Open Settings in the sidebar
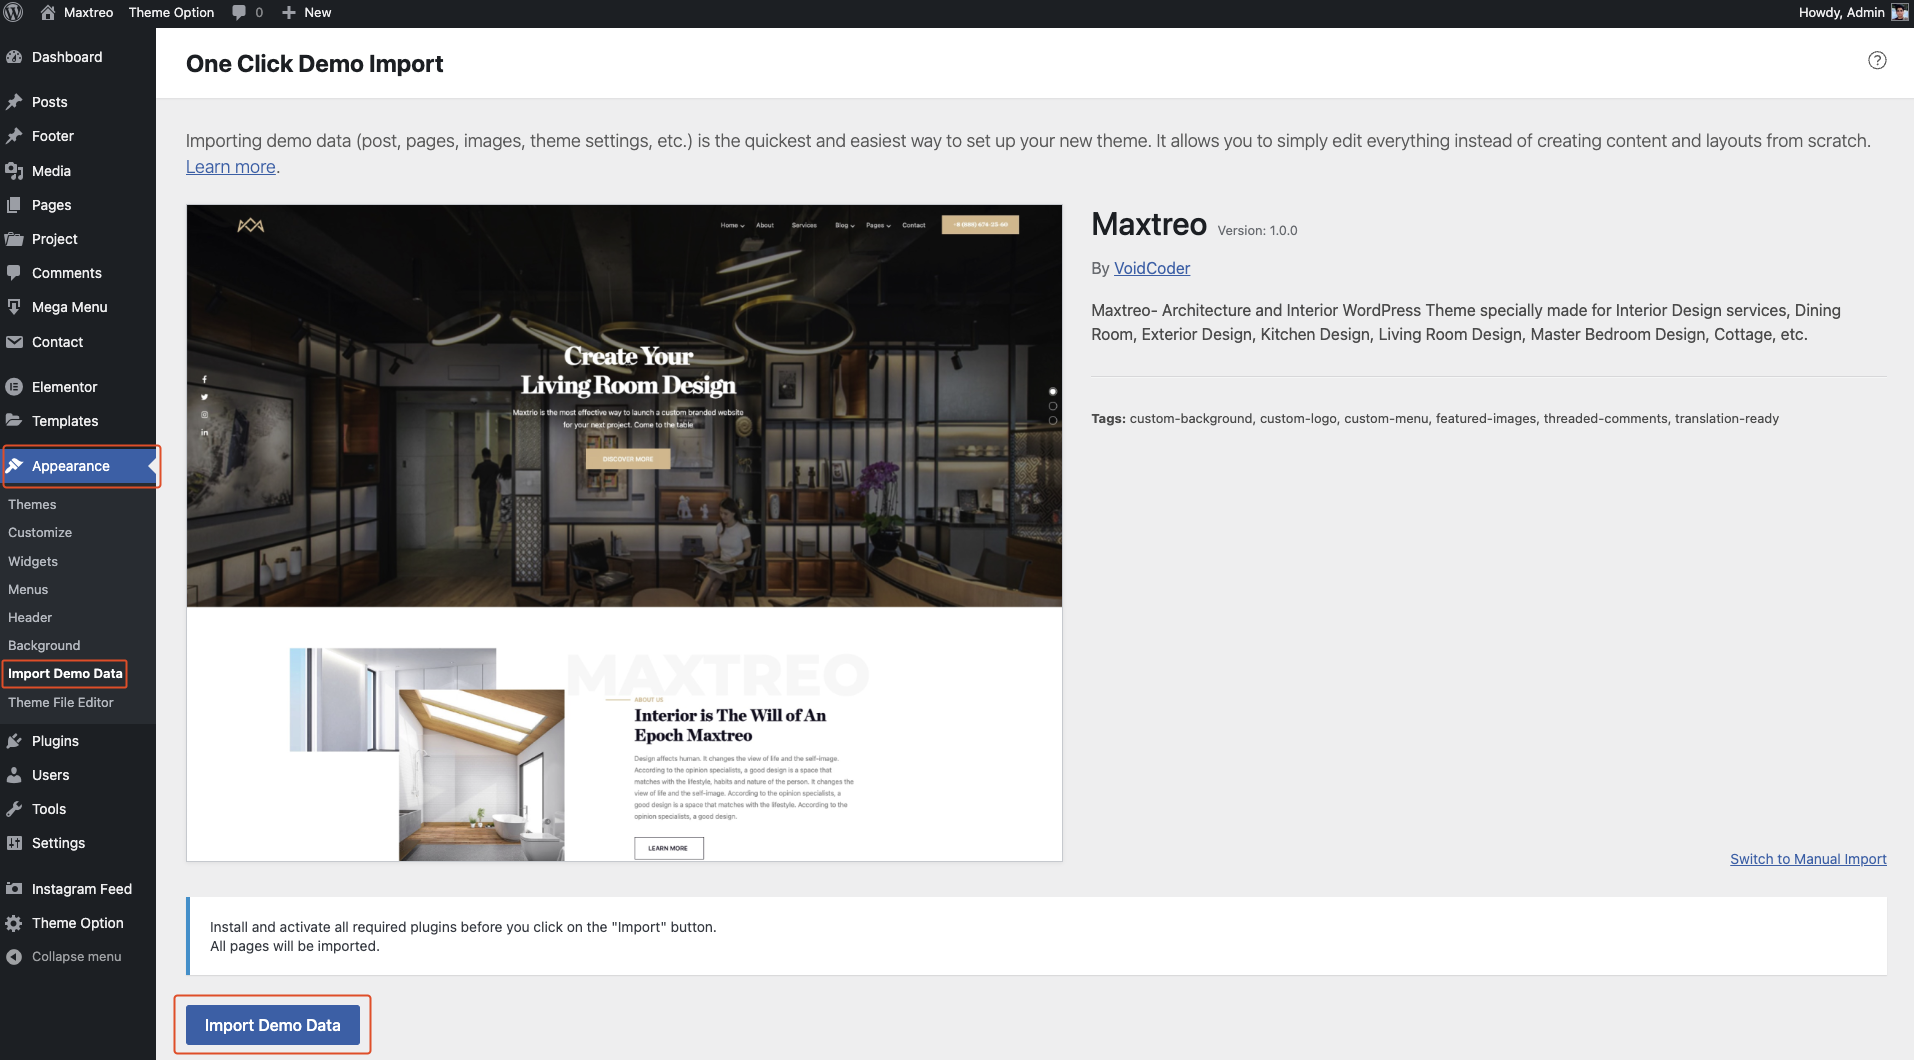The height and width of the screenshot is (1060, 1914). pyautogui.click(x=58, y=843)
